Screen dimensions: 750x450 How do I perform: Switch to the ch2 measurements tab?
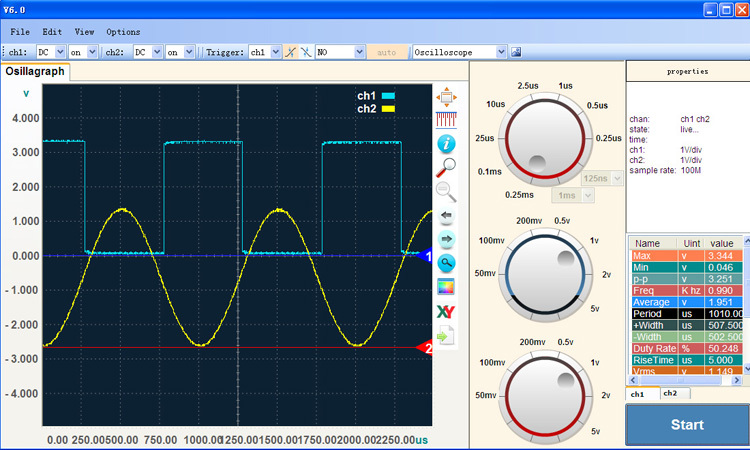tap(669, 394)
